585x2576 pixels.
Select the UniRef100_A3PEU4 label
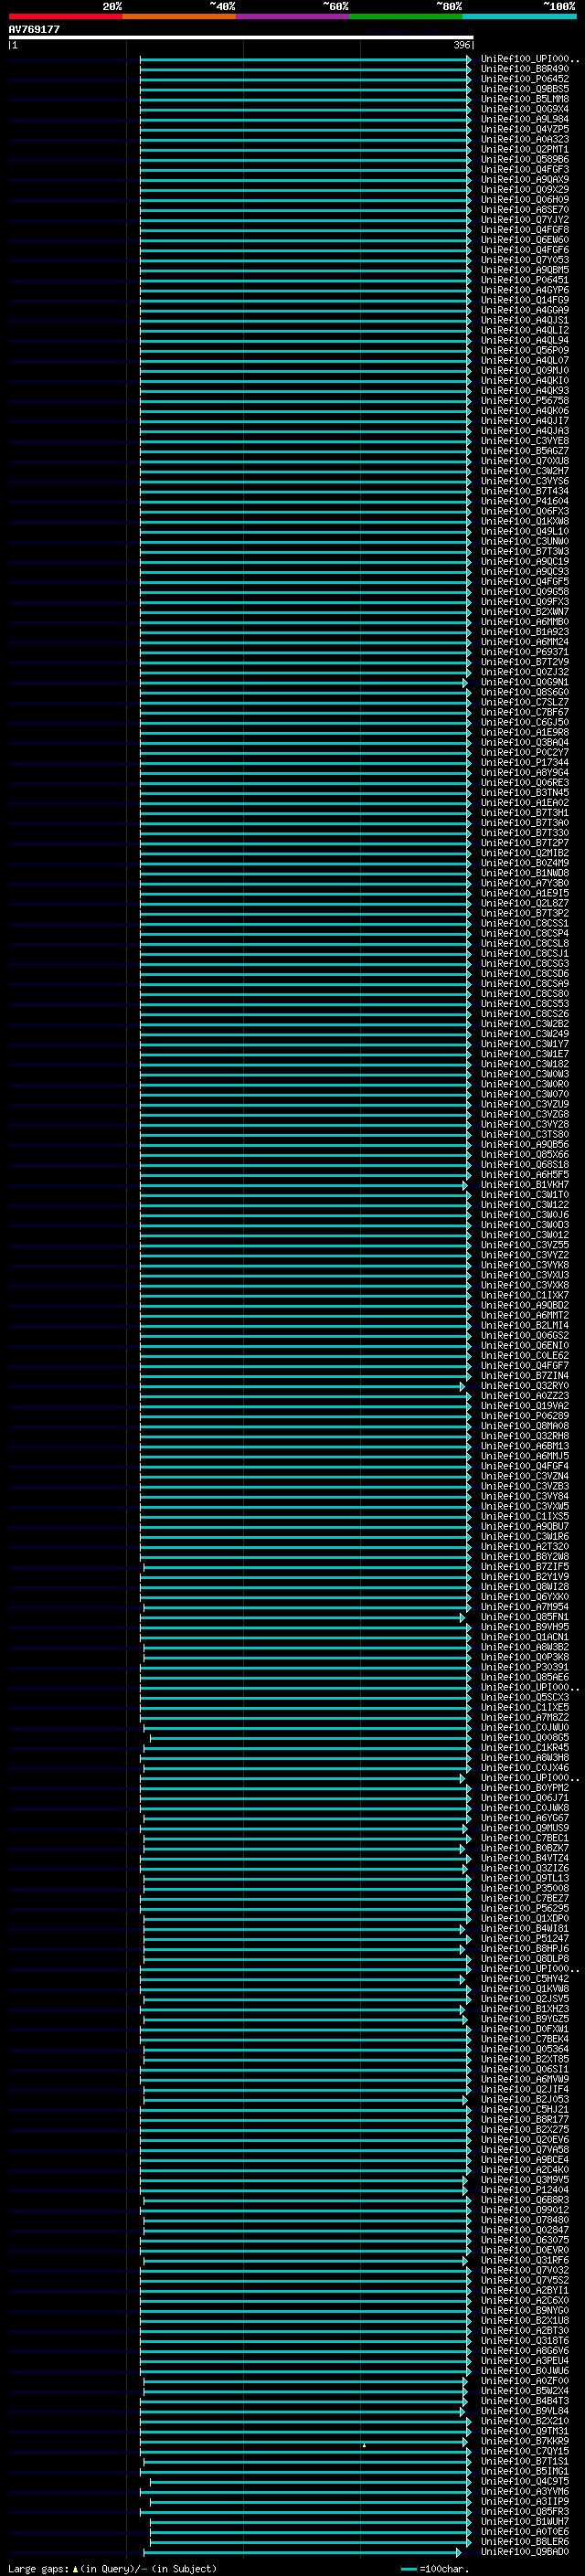point(525,2360)
